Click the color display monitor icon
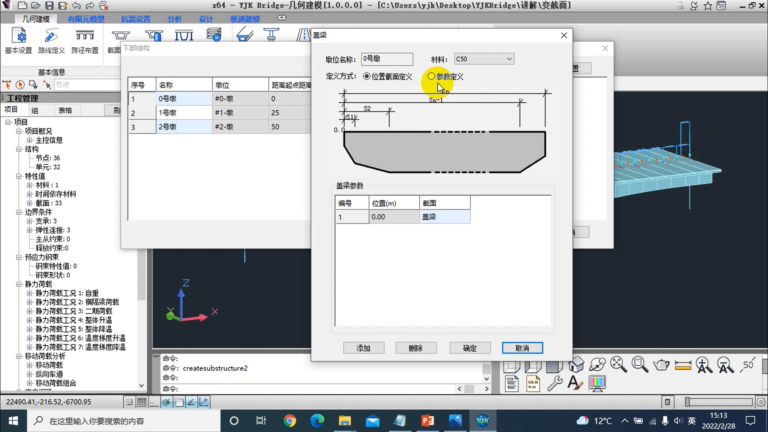The image size is (768, 432). tap(597, 383)
